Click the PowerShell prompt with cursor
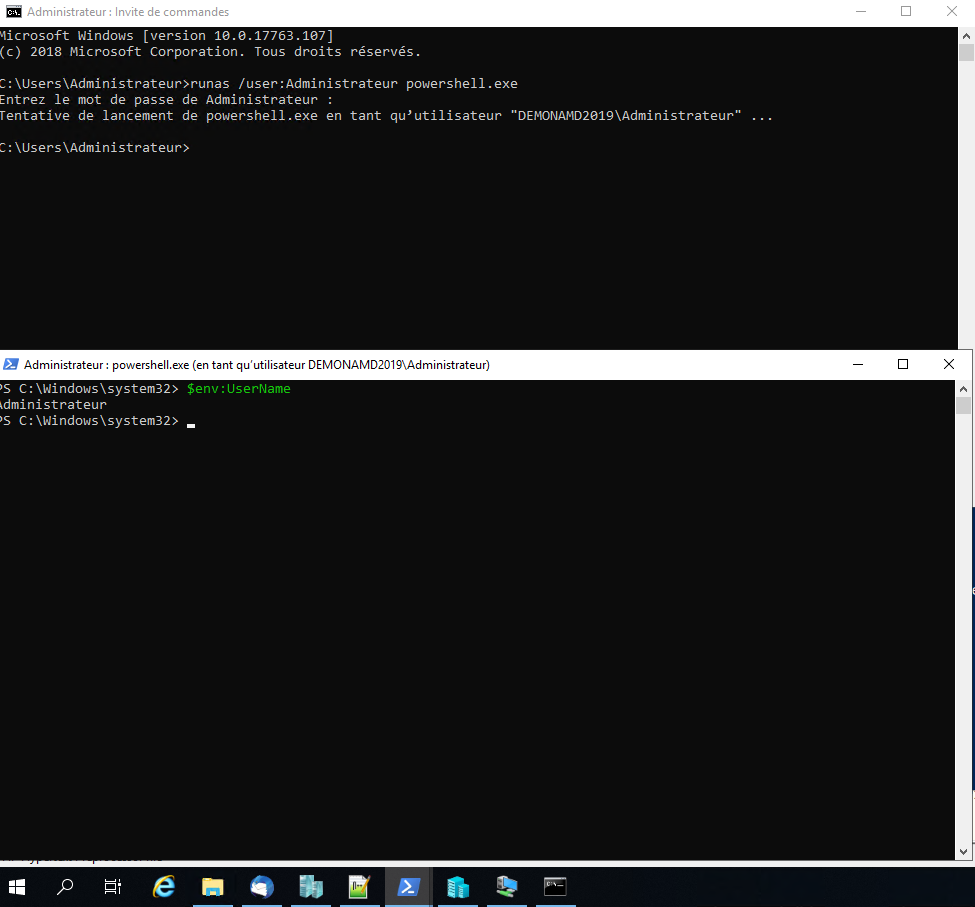Screen dimensions: 975x907 click(97, 421)
